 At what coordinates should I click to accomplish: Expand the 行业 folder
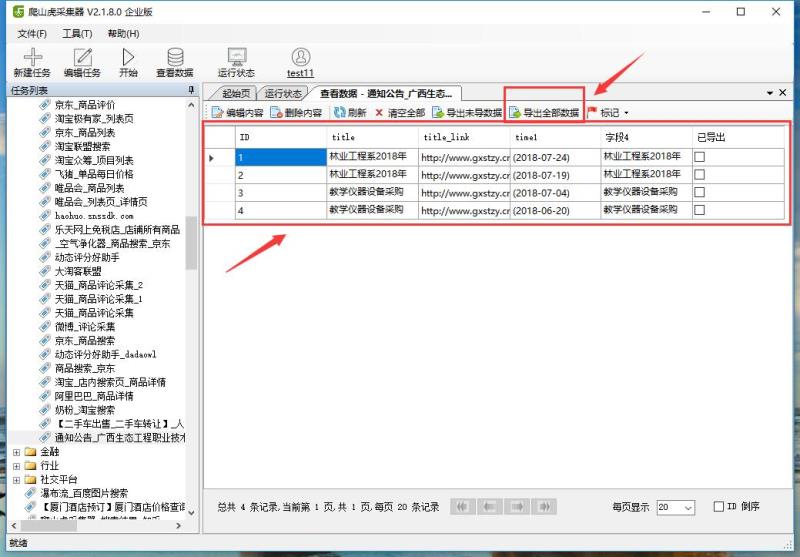(x=17, y=466)
